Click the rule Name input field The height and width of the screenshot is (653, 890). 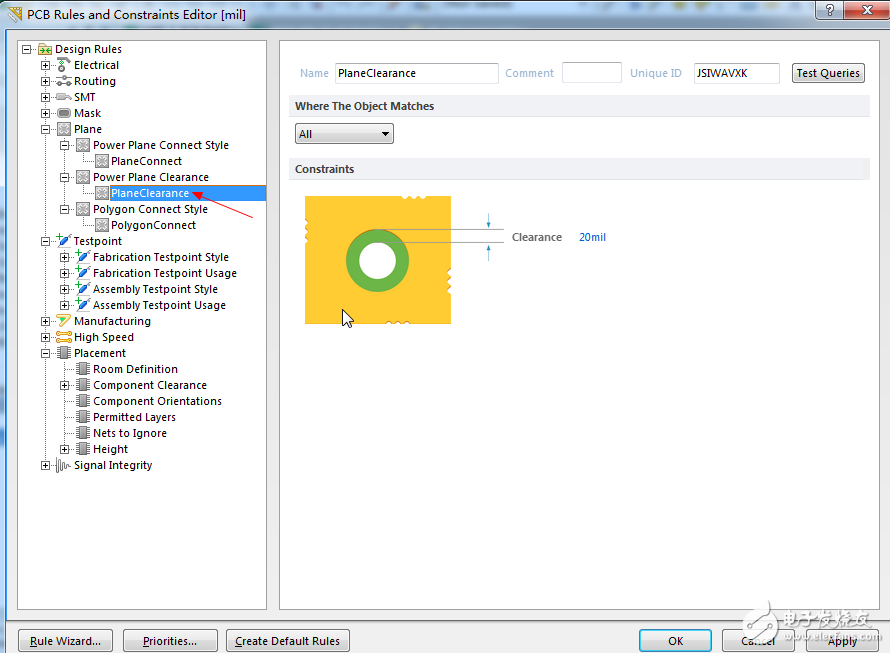pos(417,73)
